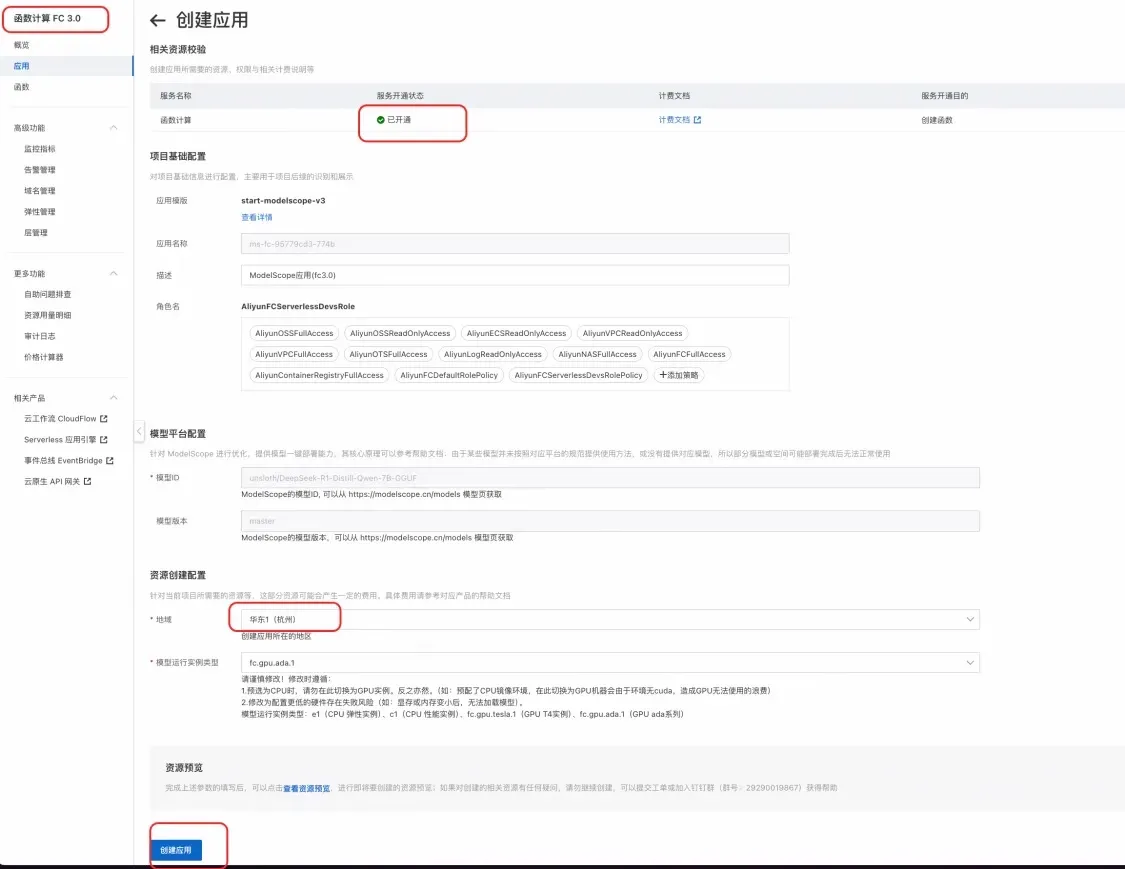Open Serverless 应用引擎 link
1125x869 pixels.
[x=60, y=439]
